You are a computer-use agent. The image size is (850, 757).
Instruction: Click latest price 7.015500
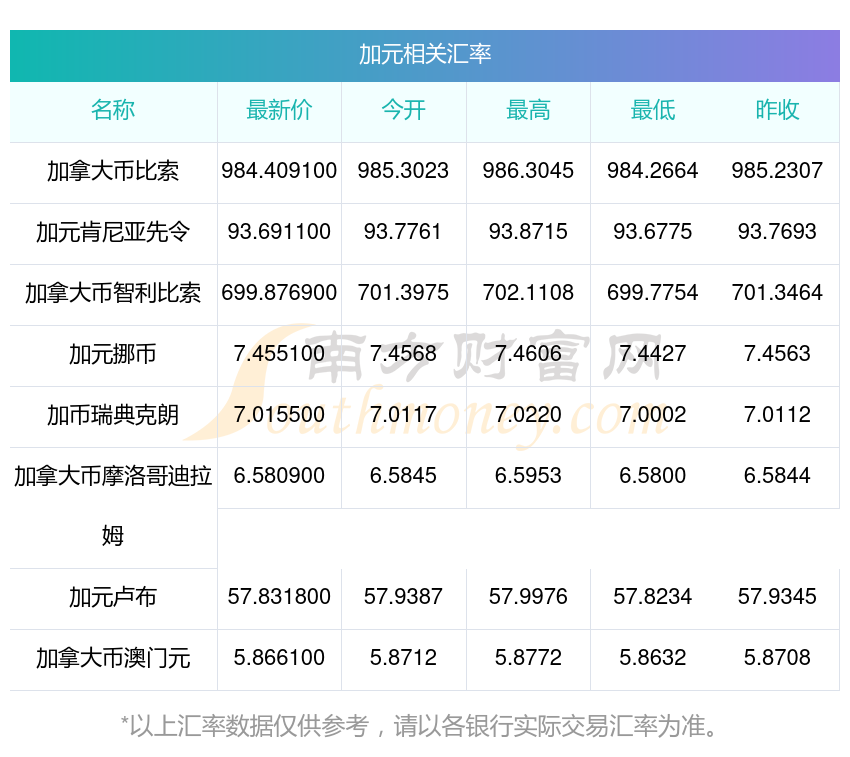[279, 415]
